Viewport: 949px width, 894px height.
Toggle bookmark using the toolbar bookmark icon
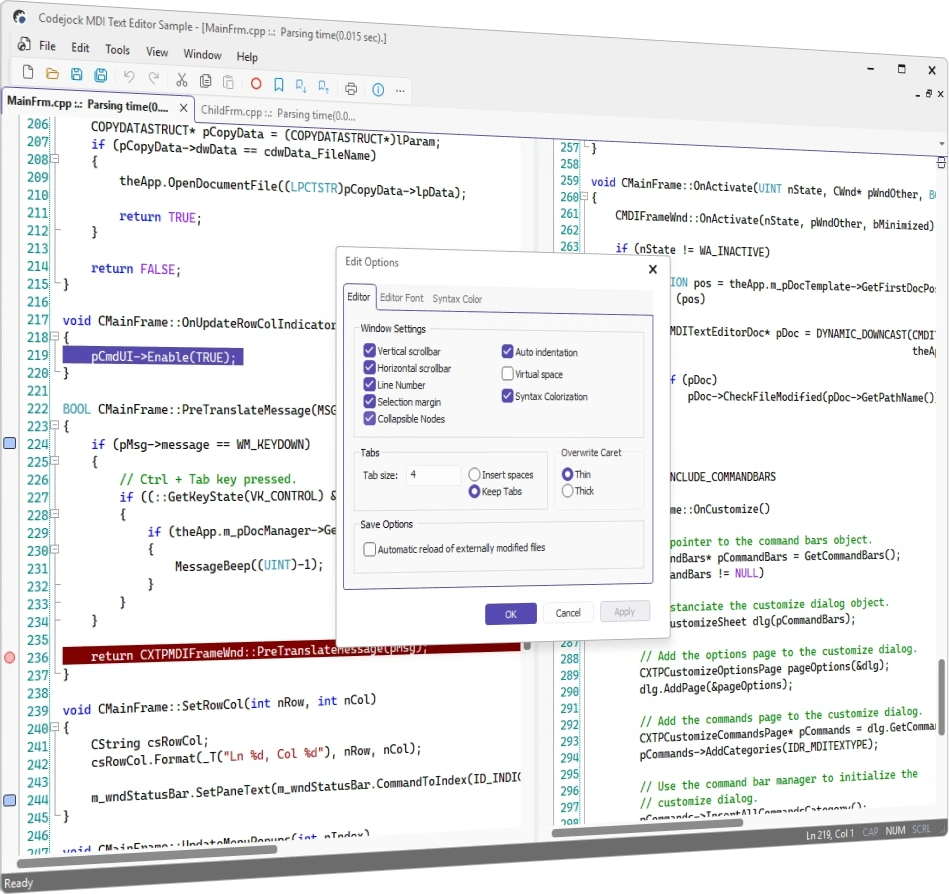278,85
